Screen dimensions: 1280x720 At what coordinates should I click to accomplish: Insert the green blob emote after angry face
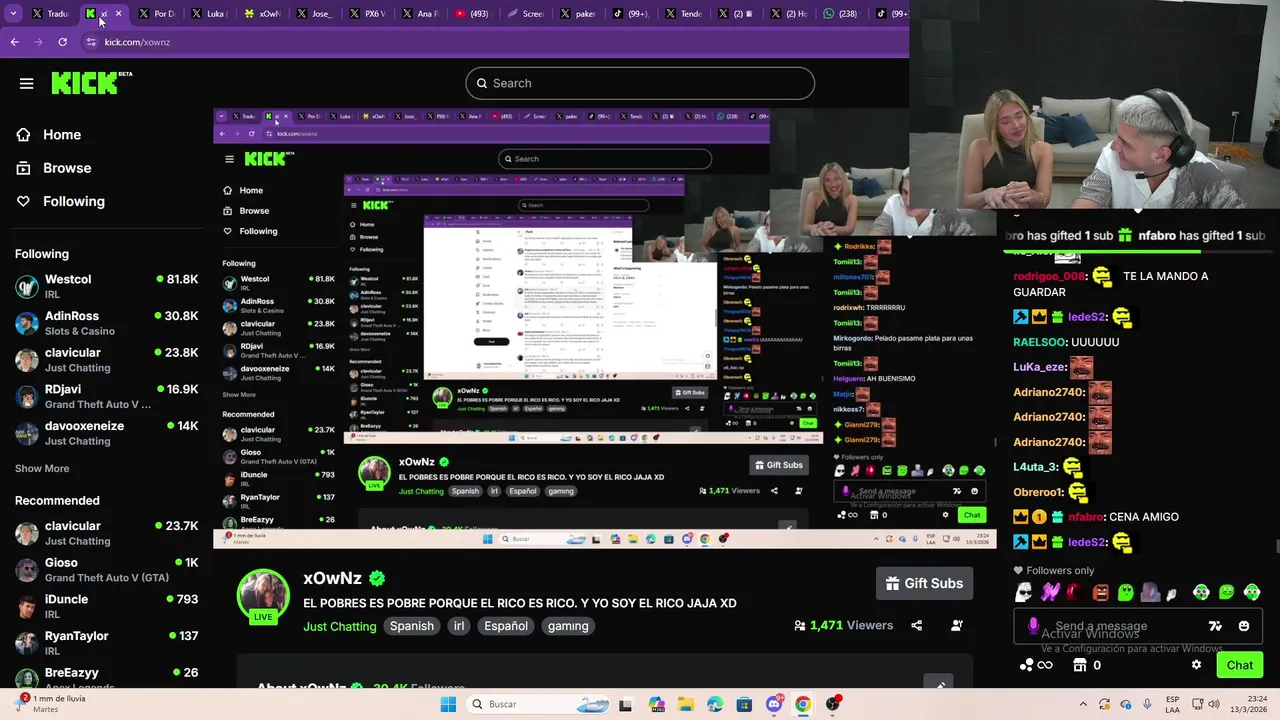[1126, 593]
